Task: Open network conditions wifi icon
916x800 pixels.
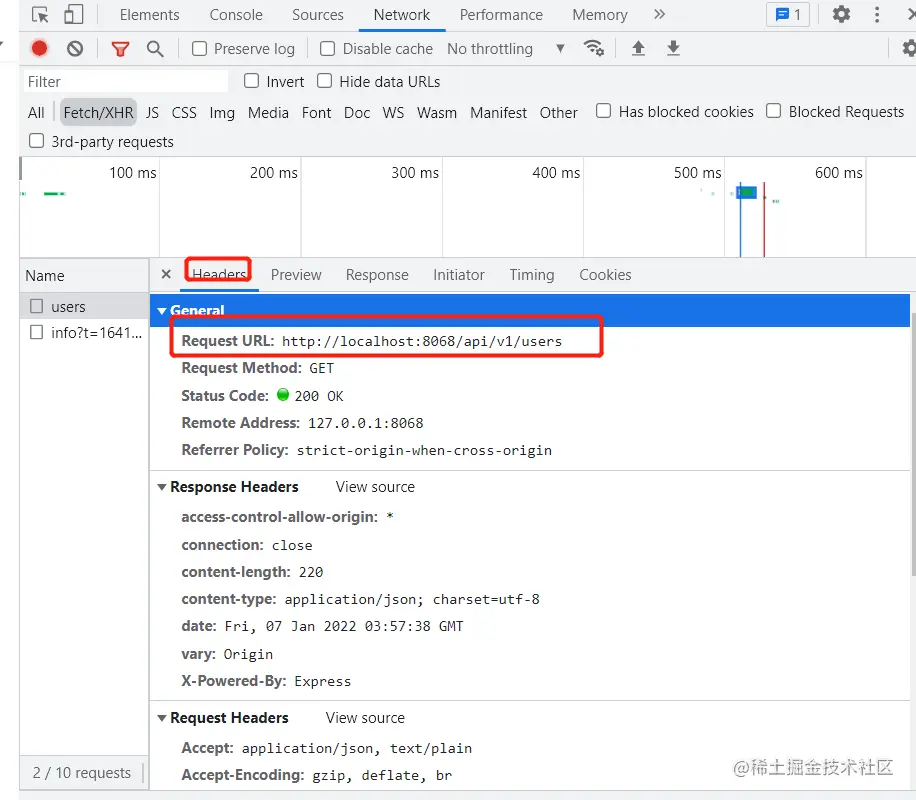Action: click(594, 48)
